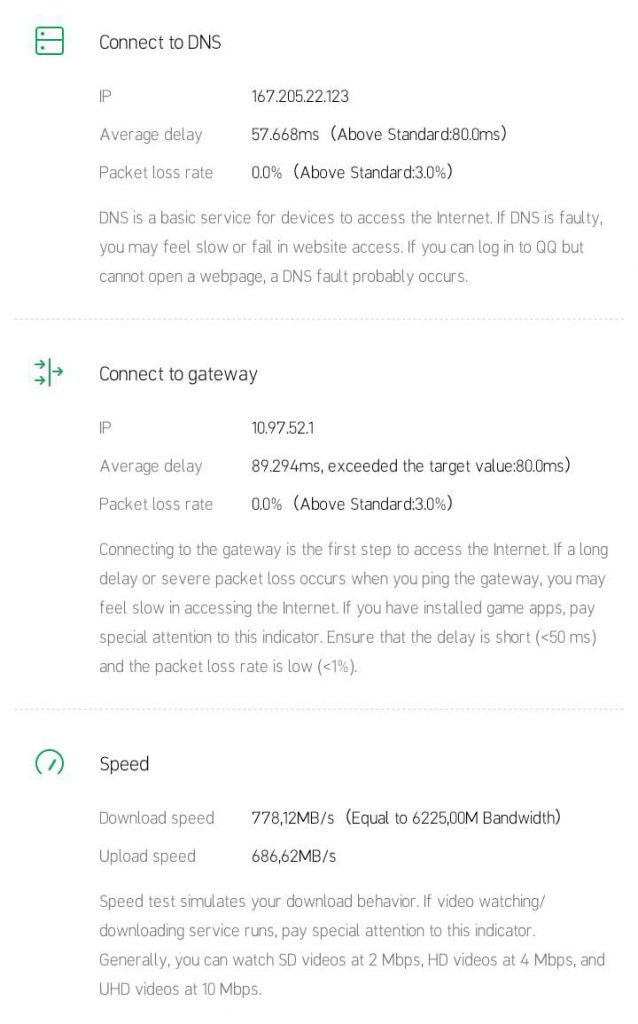Click DNS IP address 167.205.22.123
Image resolution: width=638 pixels, height=1024 pixels.
pos(300,97)
